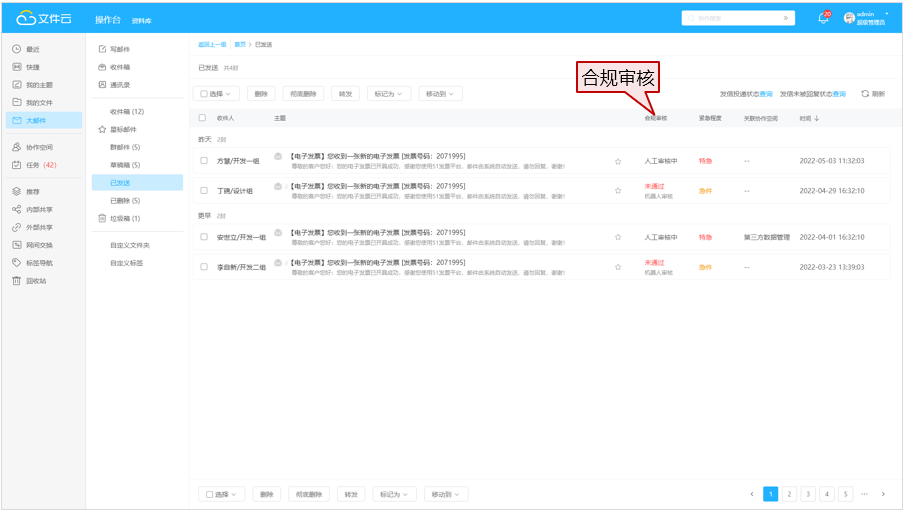
Task: Switch to 资料库 tab in header
Action: 141,20
